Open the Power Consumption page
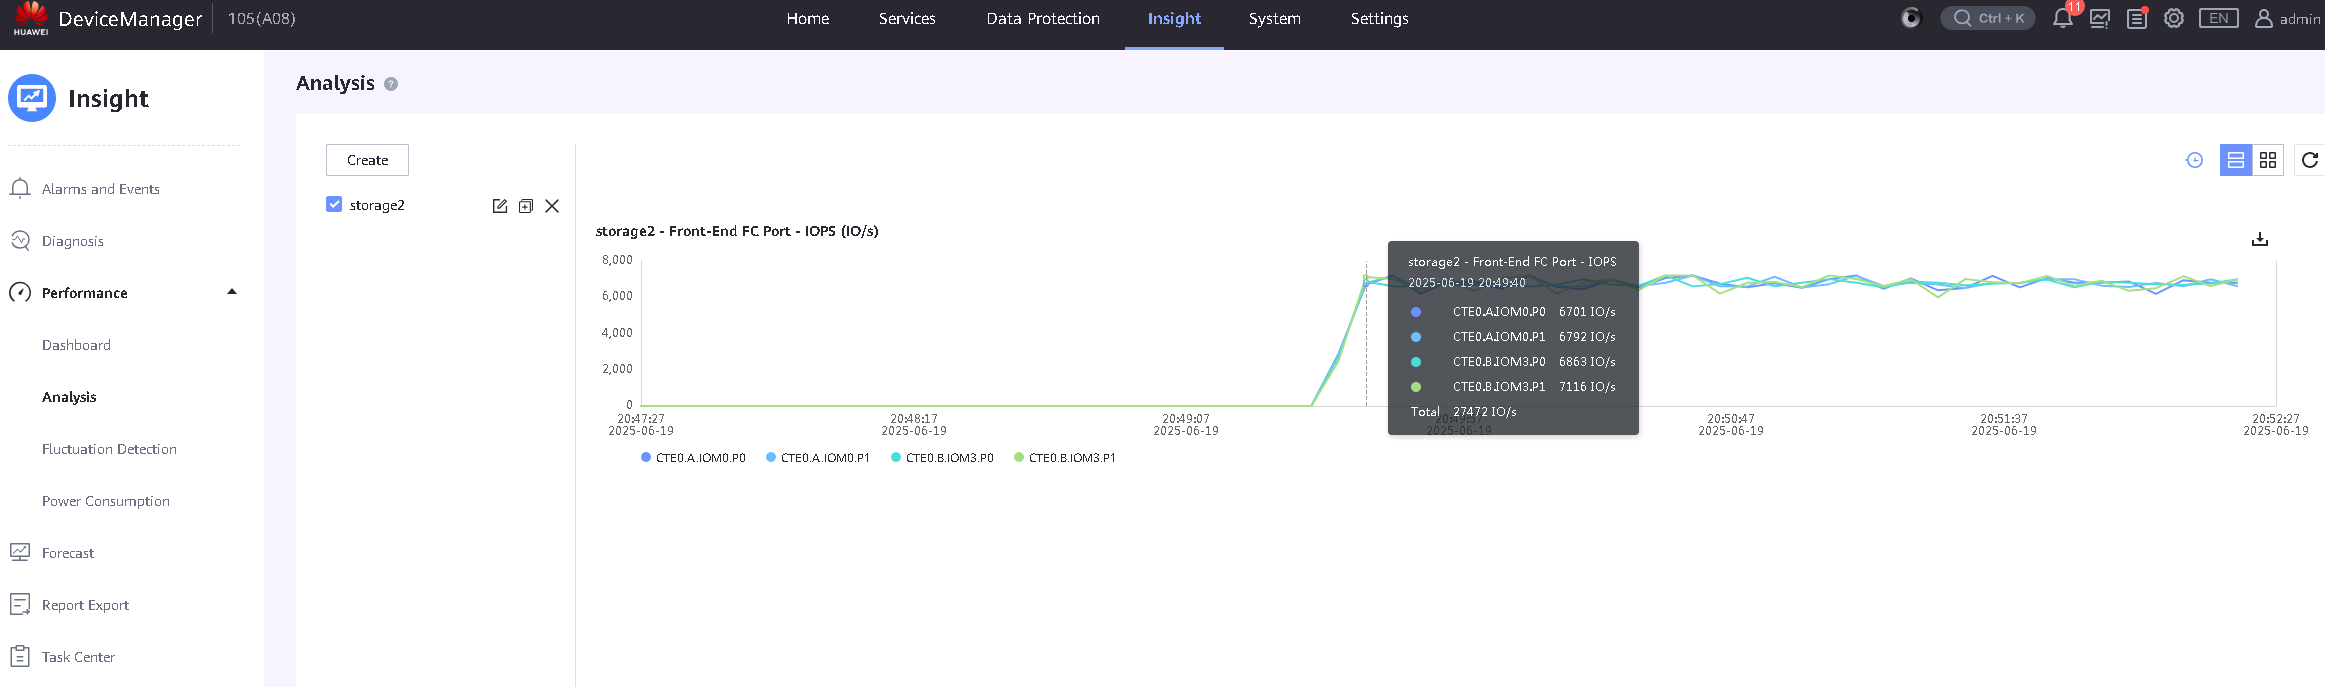Screen dimensions: 2325x687 pos(106,501)
